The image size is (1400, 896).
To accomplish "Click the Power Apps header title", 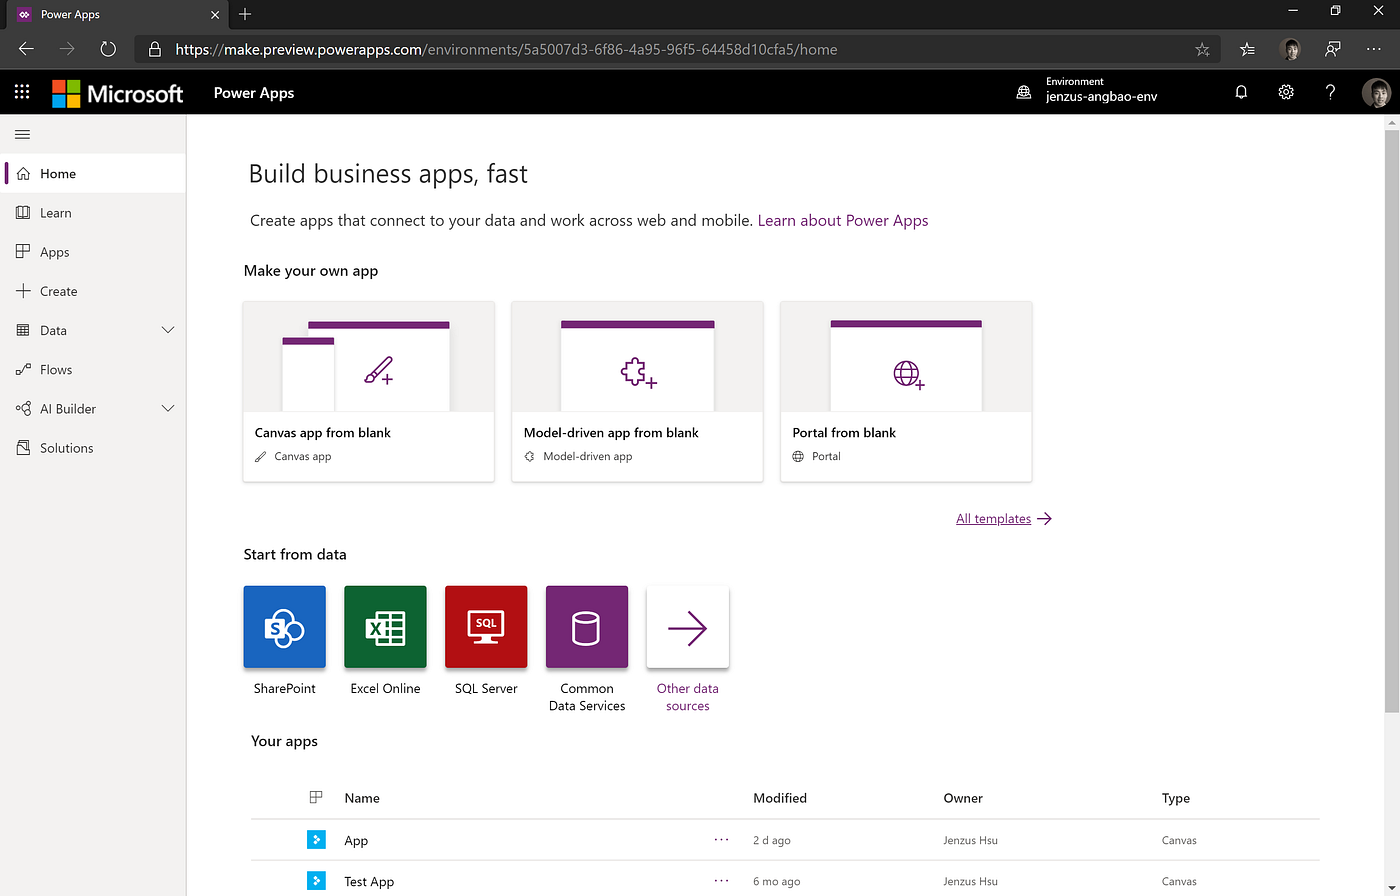I will pos(254,93).
